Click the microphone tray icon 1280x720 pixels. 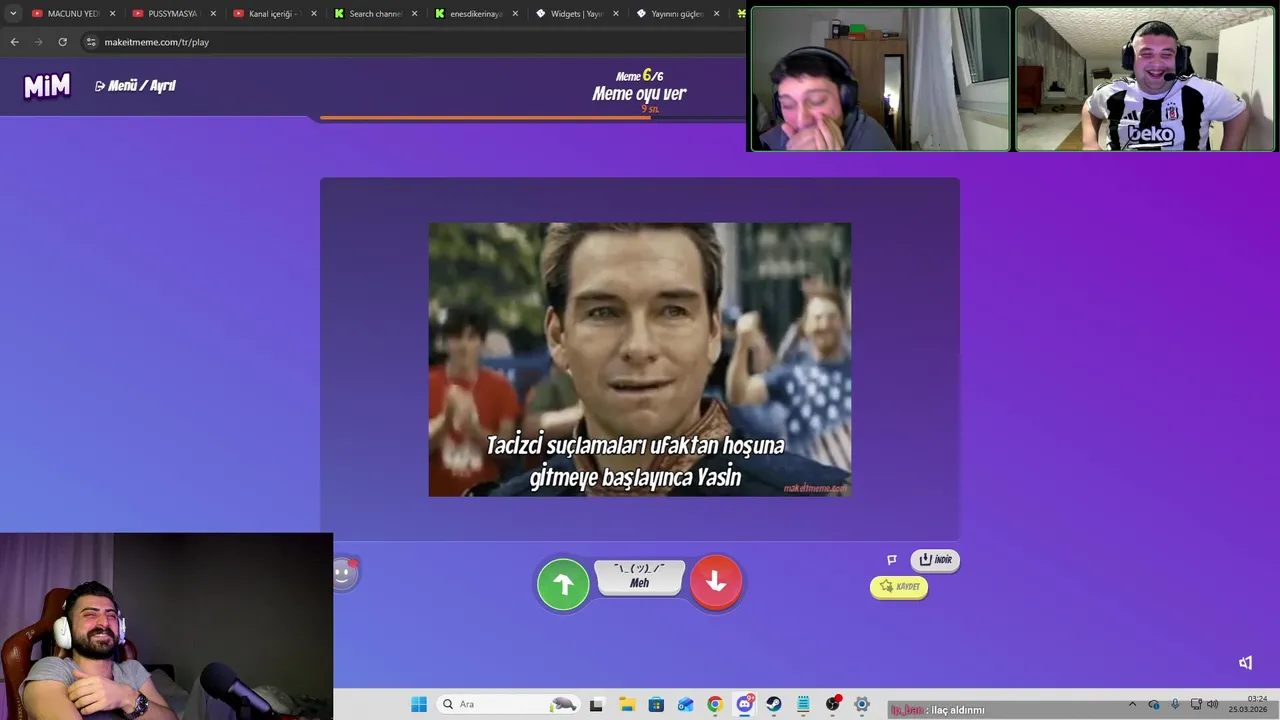click(1175, 705)
